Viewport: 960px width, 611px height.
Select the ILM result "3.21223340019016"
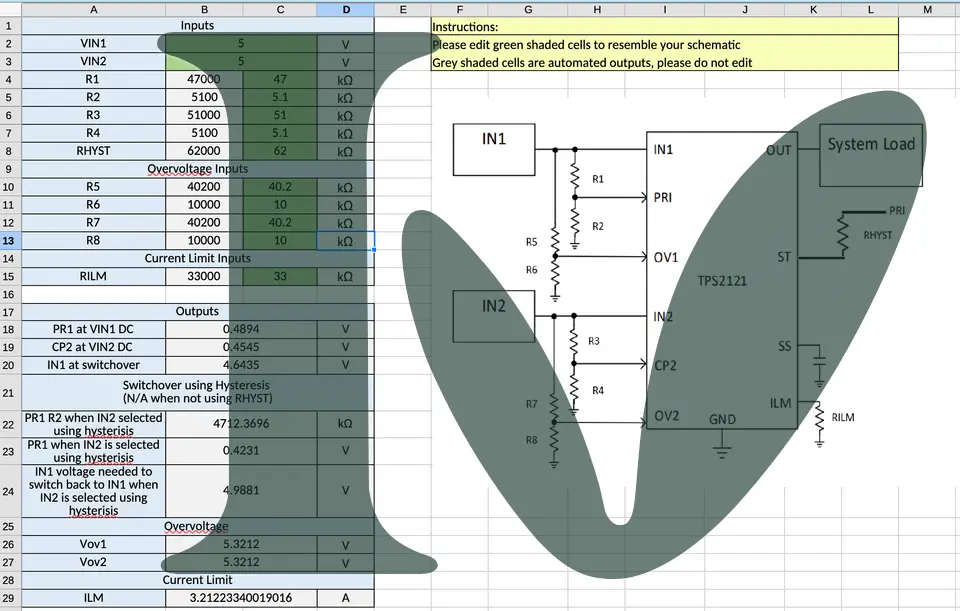(x=241, y=598)
